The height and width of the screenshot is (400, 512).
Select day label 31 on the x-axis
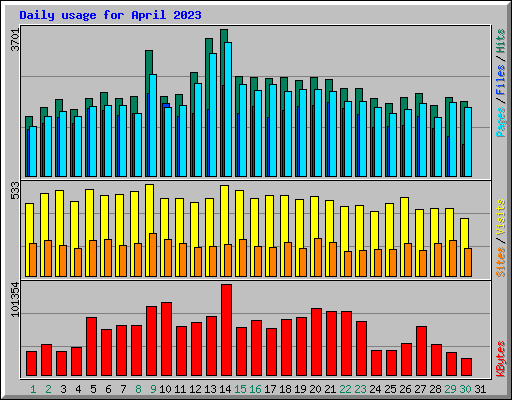tap(480, 389)
